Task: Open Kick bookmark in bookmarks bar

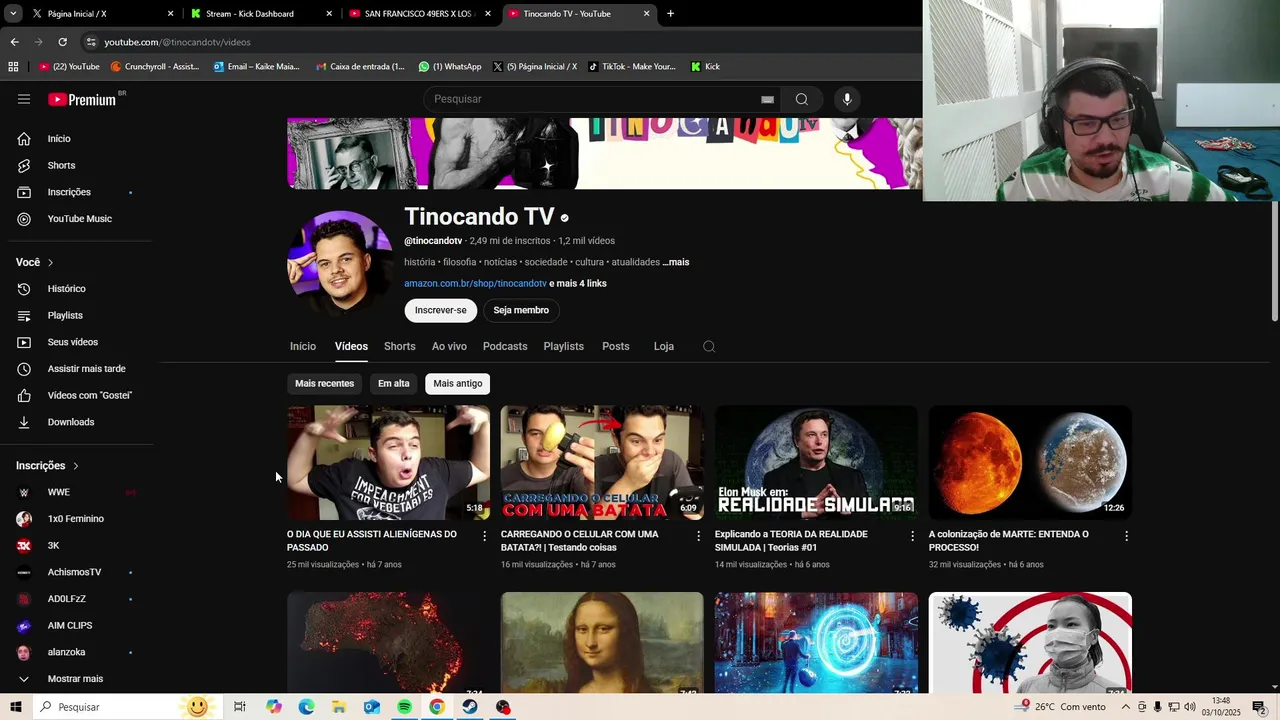Action: point(705,67)
